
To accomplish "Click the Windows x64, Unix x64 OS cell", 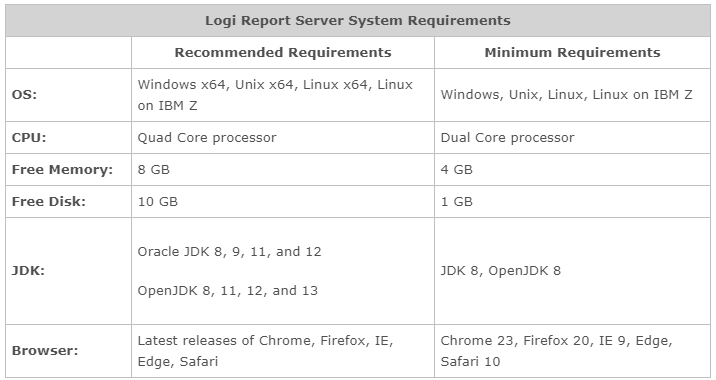I will click(x=283, y=95).
